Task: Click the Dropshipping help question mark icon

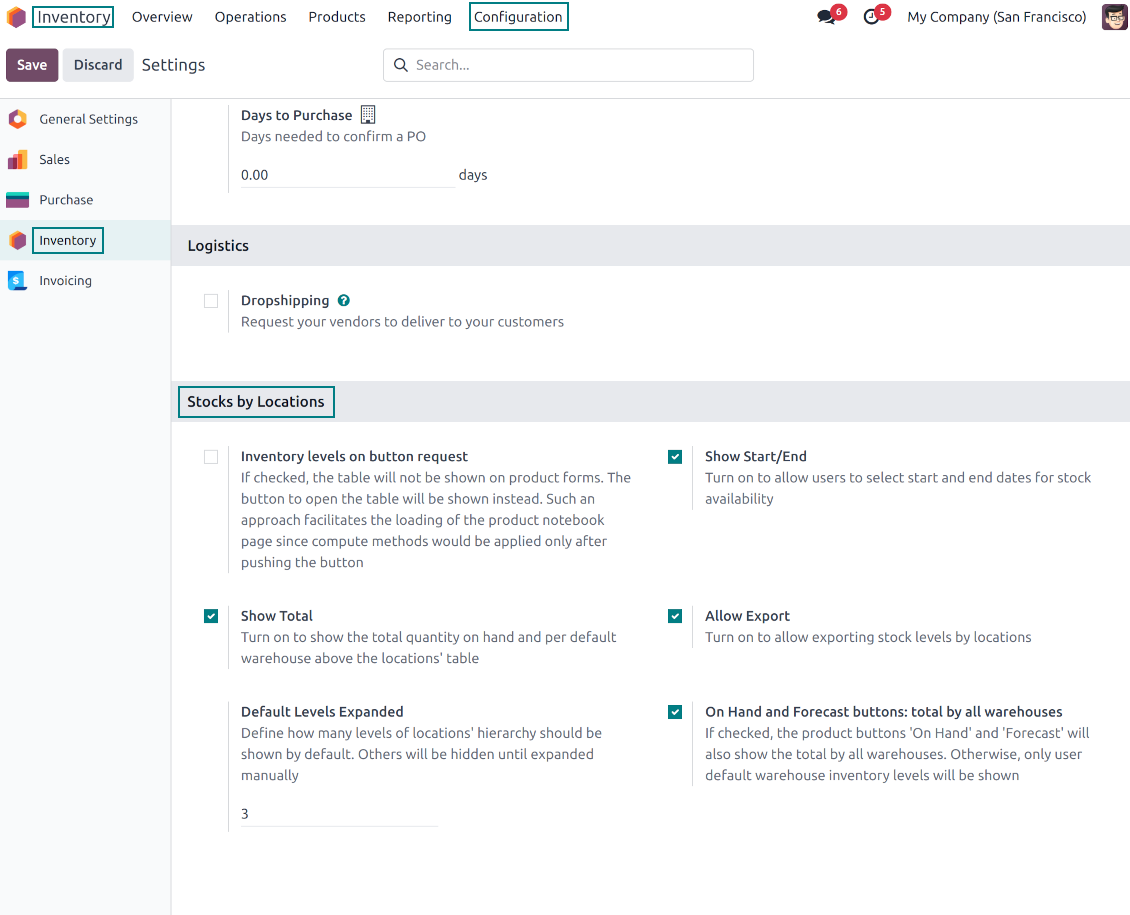Action: click(343, 300)
